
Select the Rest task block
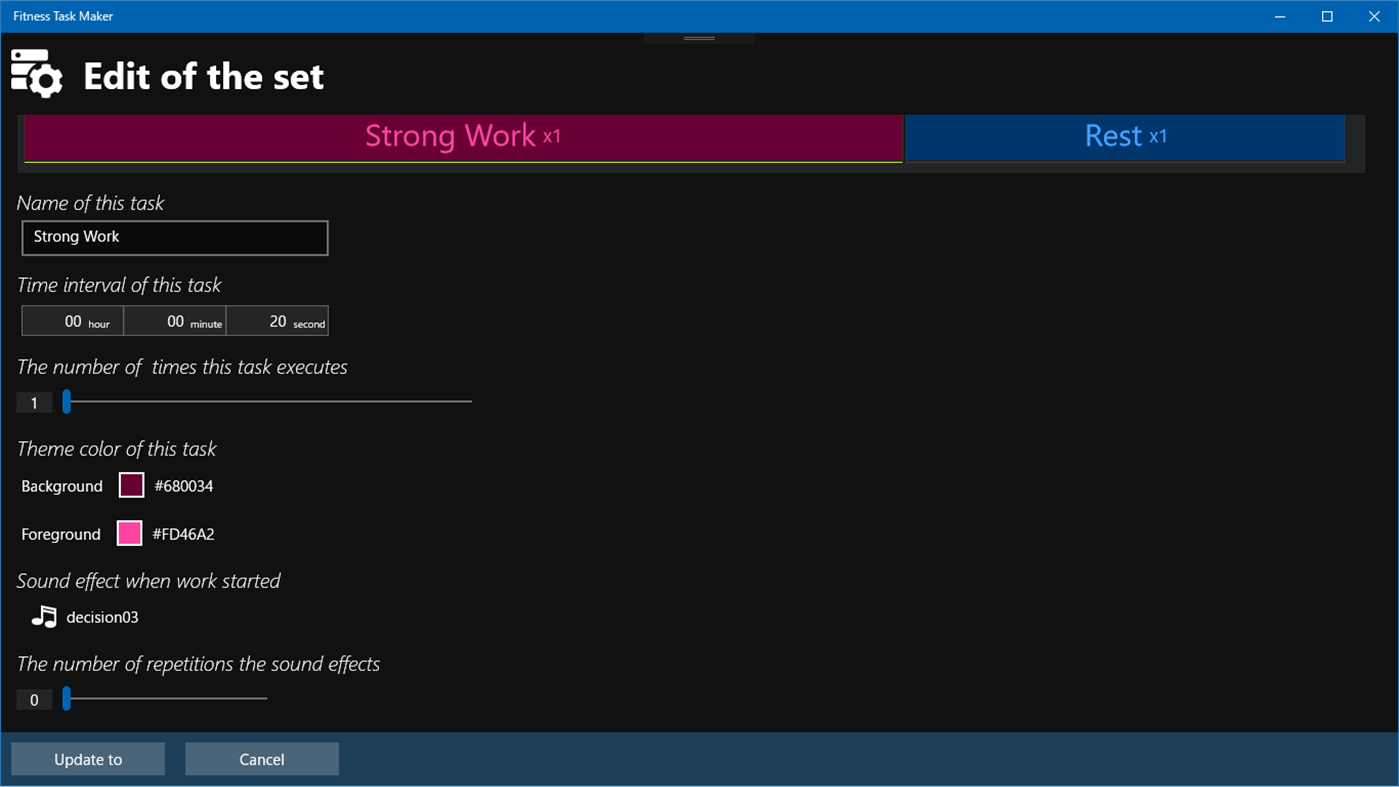pyautogui.click(x=1124, y=136)
